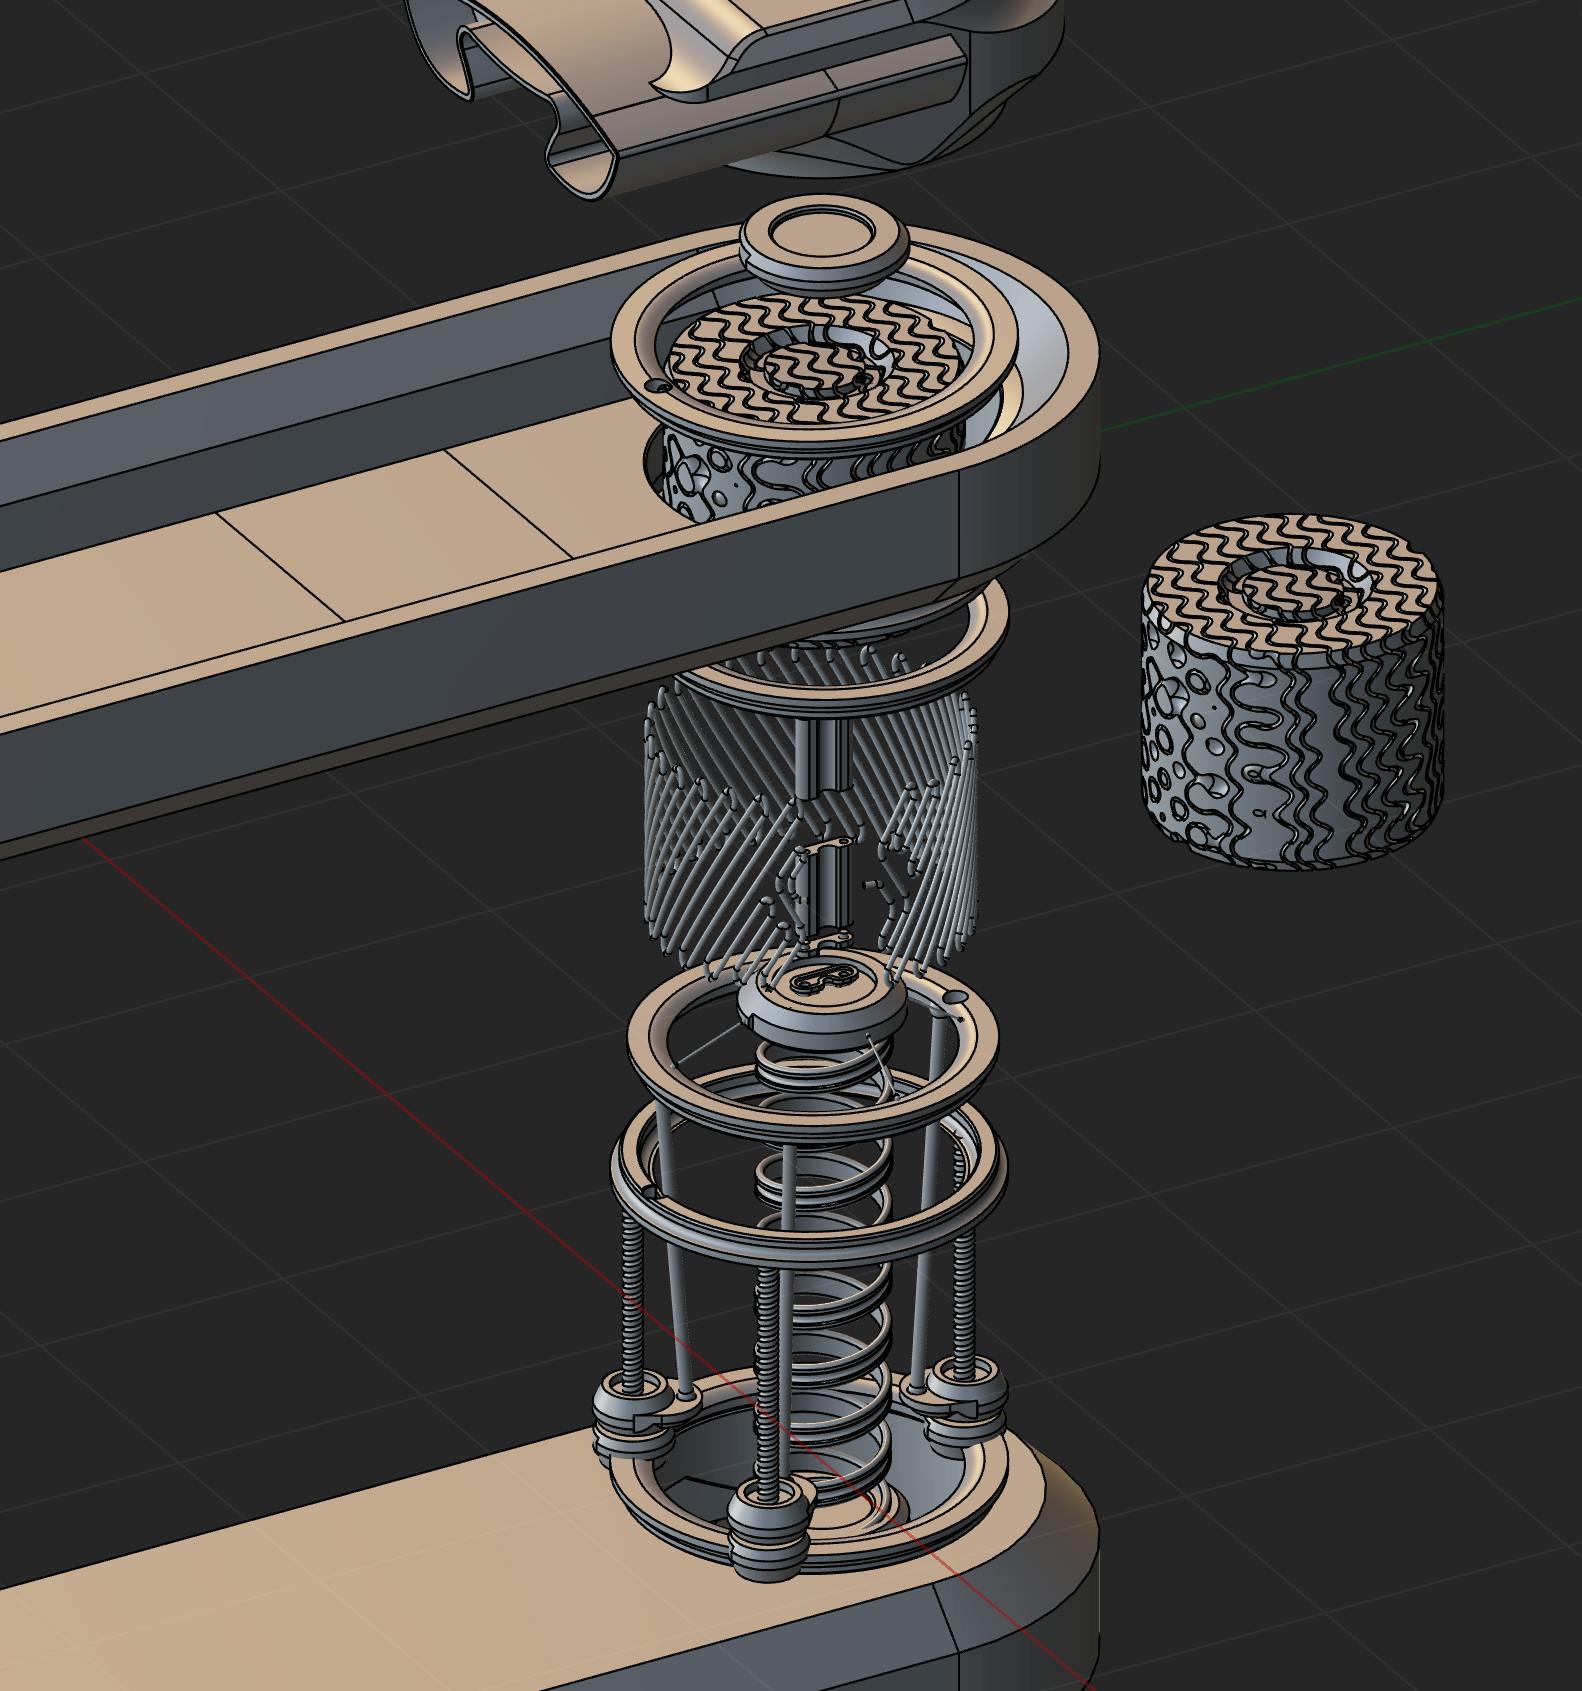1582x1691 pixels.
Task: Select the round cap above the upper arm
Action: pos(825,245)
